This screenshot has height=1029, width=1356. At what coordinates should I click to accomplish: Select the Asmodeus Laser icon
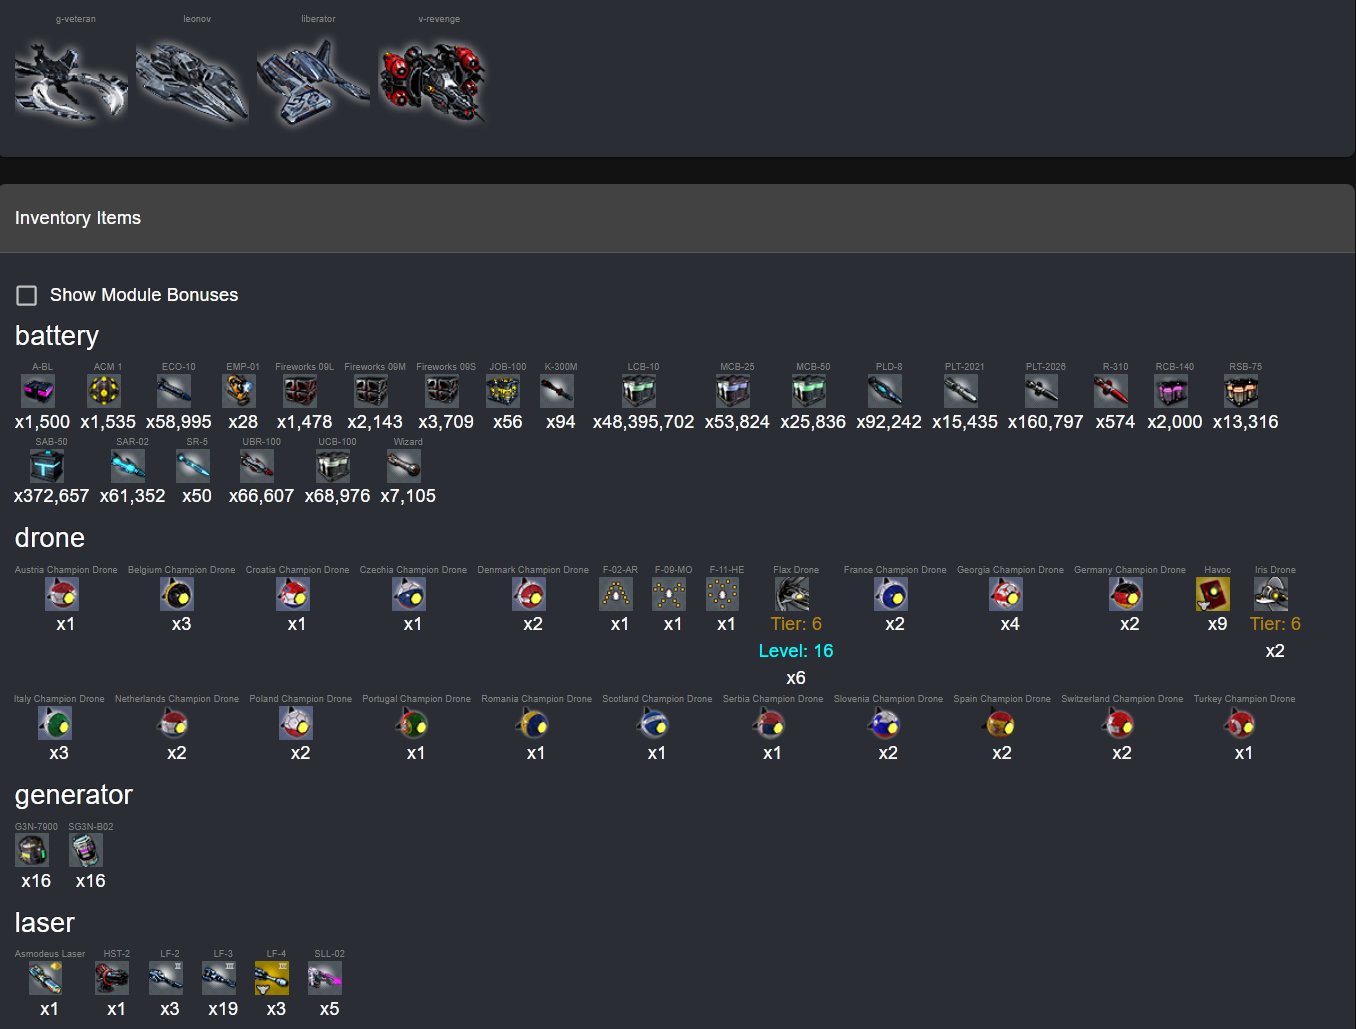tap(45, 978)
